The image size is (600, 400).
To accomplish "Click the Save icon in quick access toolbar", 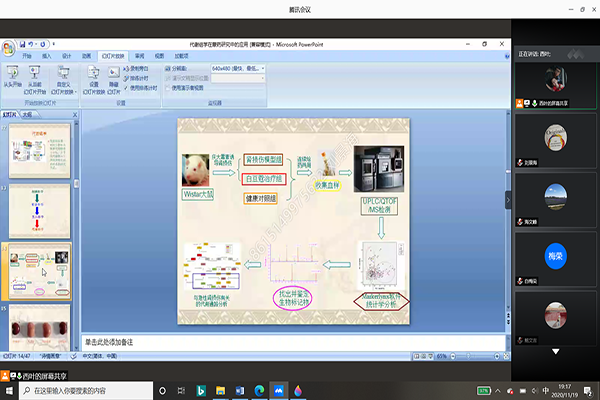I will (22, 44).
